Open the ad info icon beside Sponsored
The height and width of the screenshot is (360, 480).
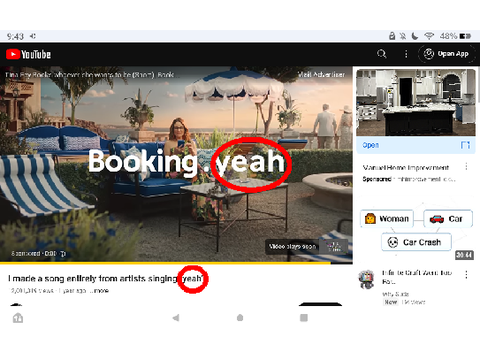click(63, 254)
